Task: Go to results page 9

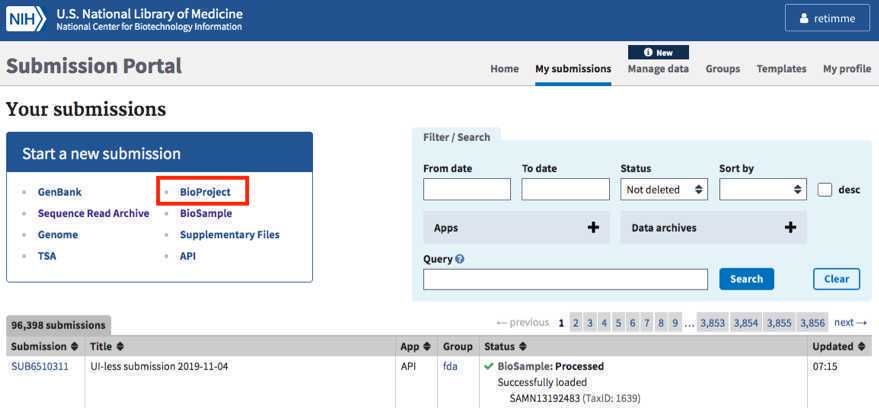Action: [x=675, y=323]
